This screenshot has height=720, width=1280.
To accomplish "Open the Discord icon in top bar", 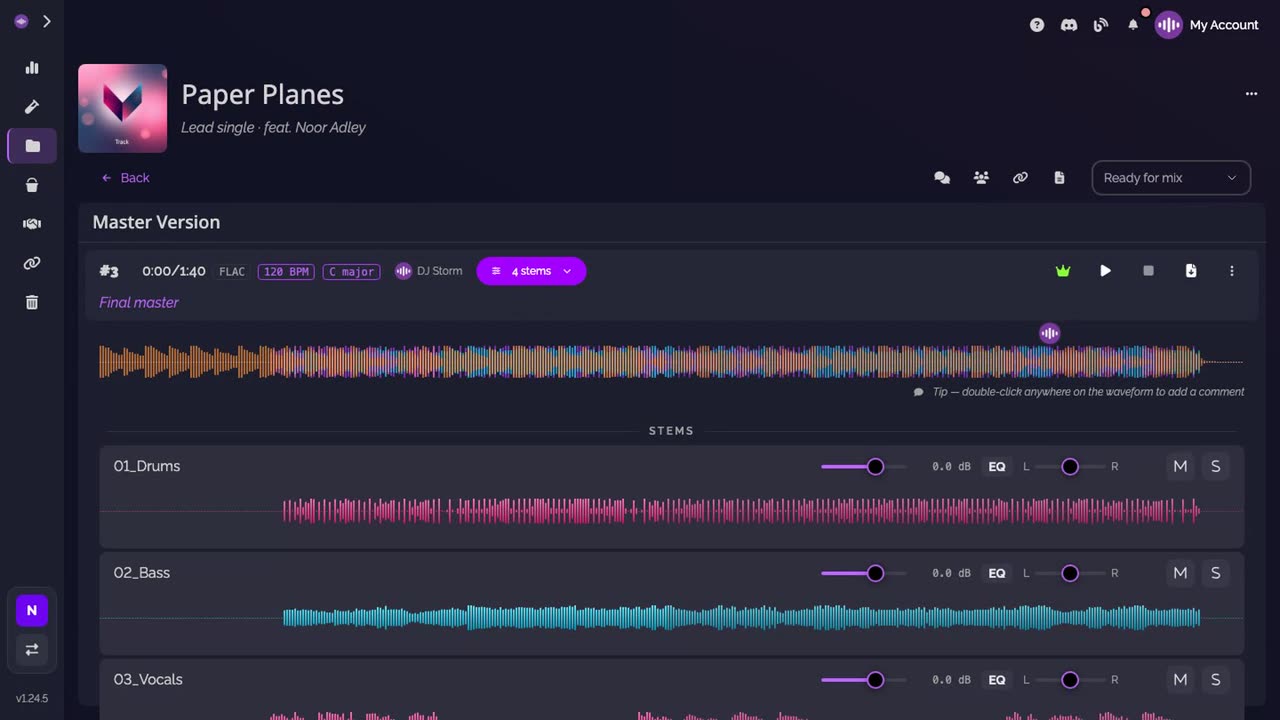I will pos(1069,25).
